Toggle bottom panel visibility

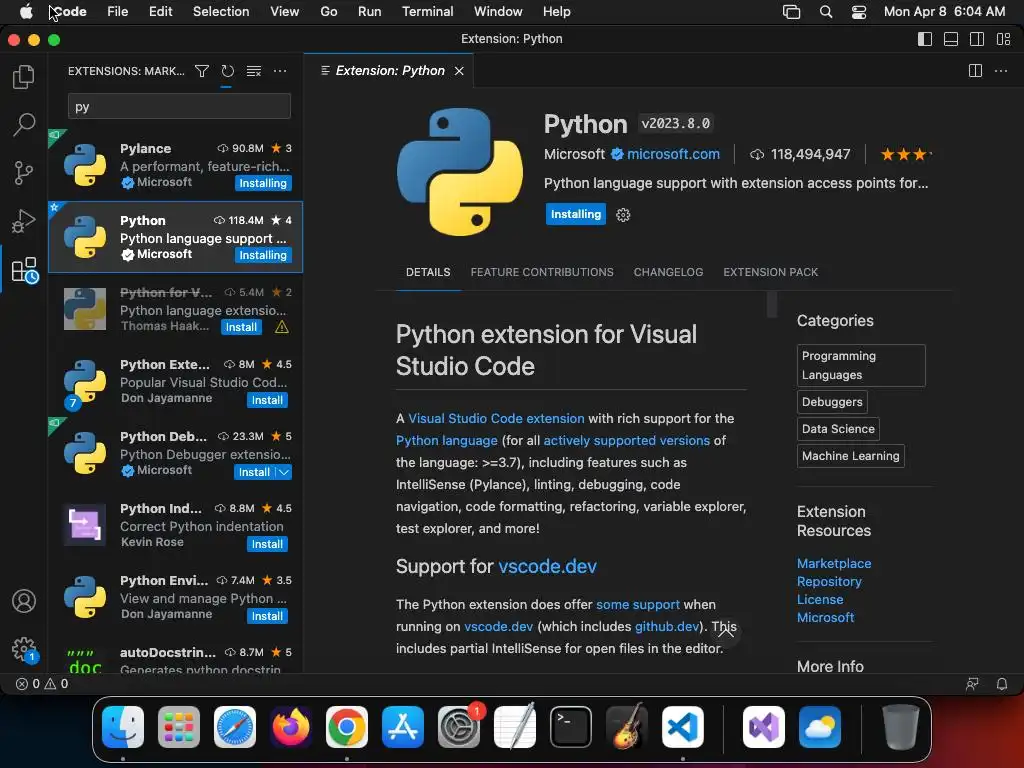click(x=951, y=39)
